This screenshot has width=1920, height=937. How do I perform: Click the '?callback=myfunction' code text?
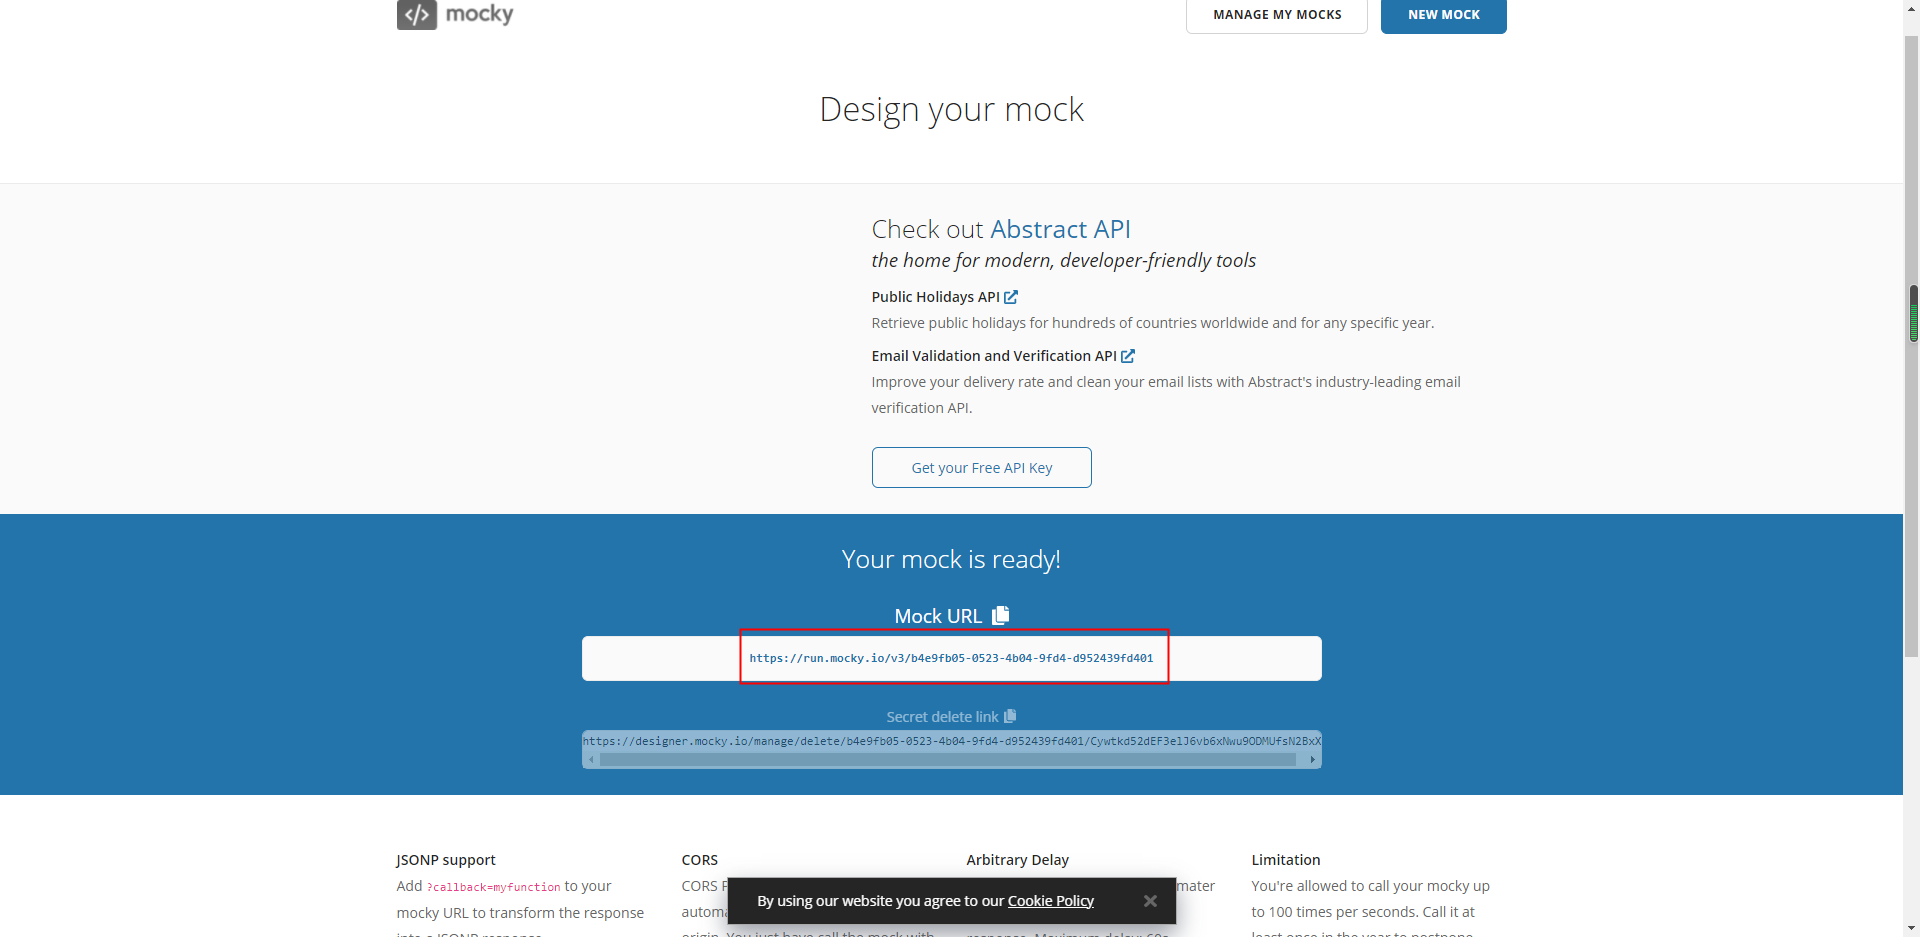pyautogui.click(x=493, y=887)
